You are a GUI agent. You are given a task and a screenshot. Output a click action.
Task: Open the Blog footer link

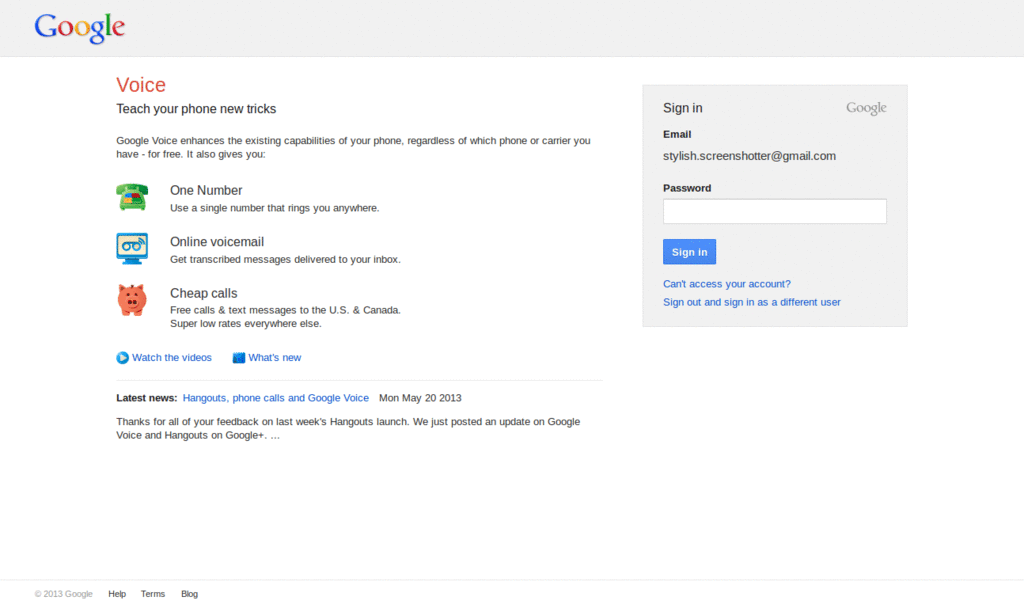click(x=189, y=594)
